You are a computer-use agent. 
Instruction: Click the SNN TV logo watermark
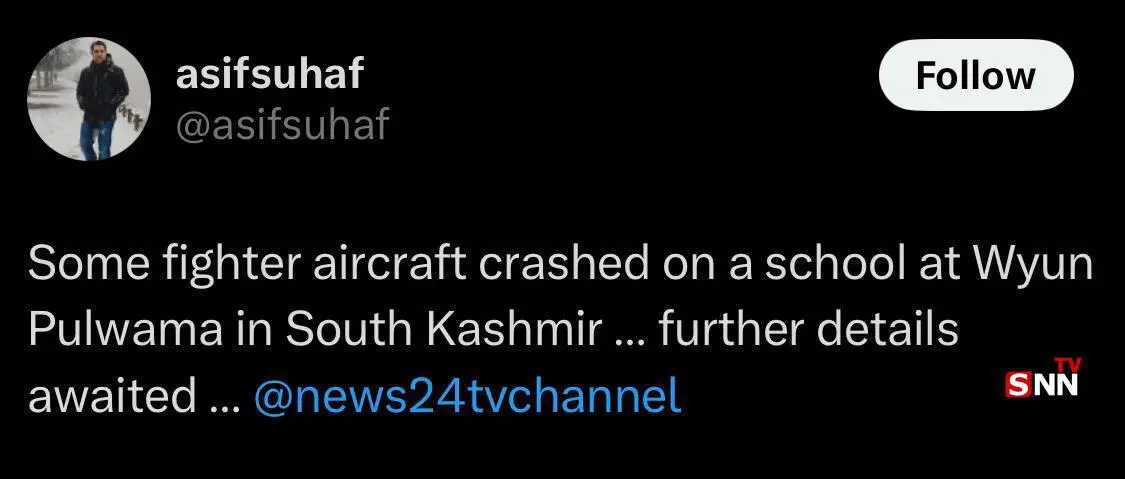tap(1044, 379)
